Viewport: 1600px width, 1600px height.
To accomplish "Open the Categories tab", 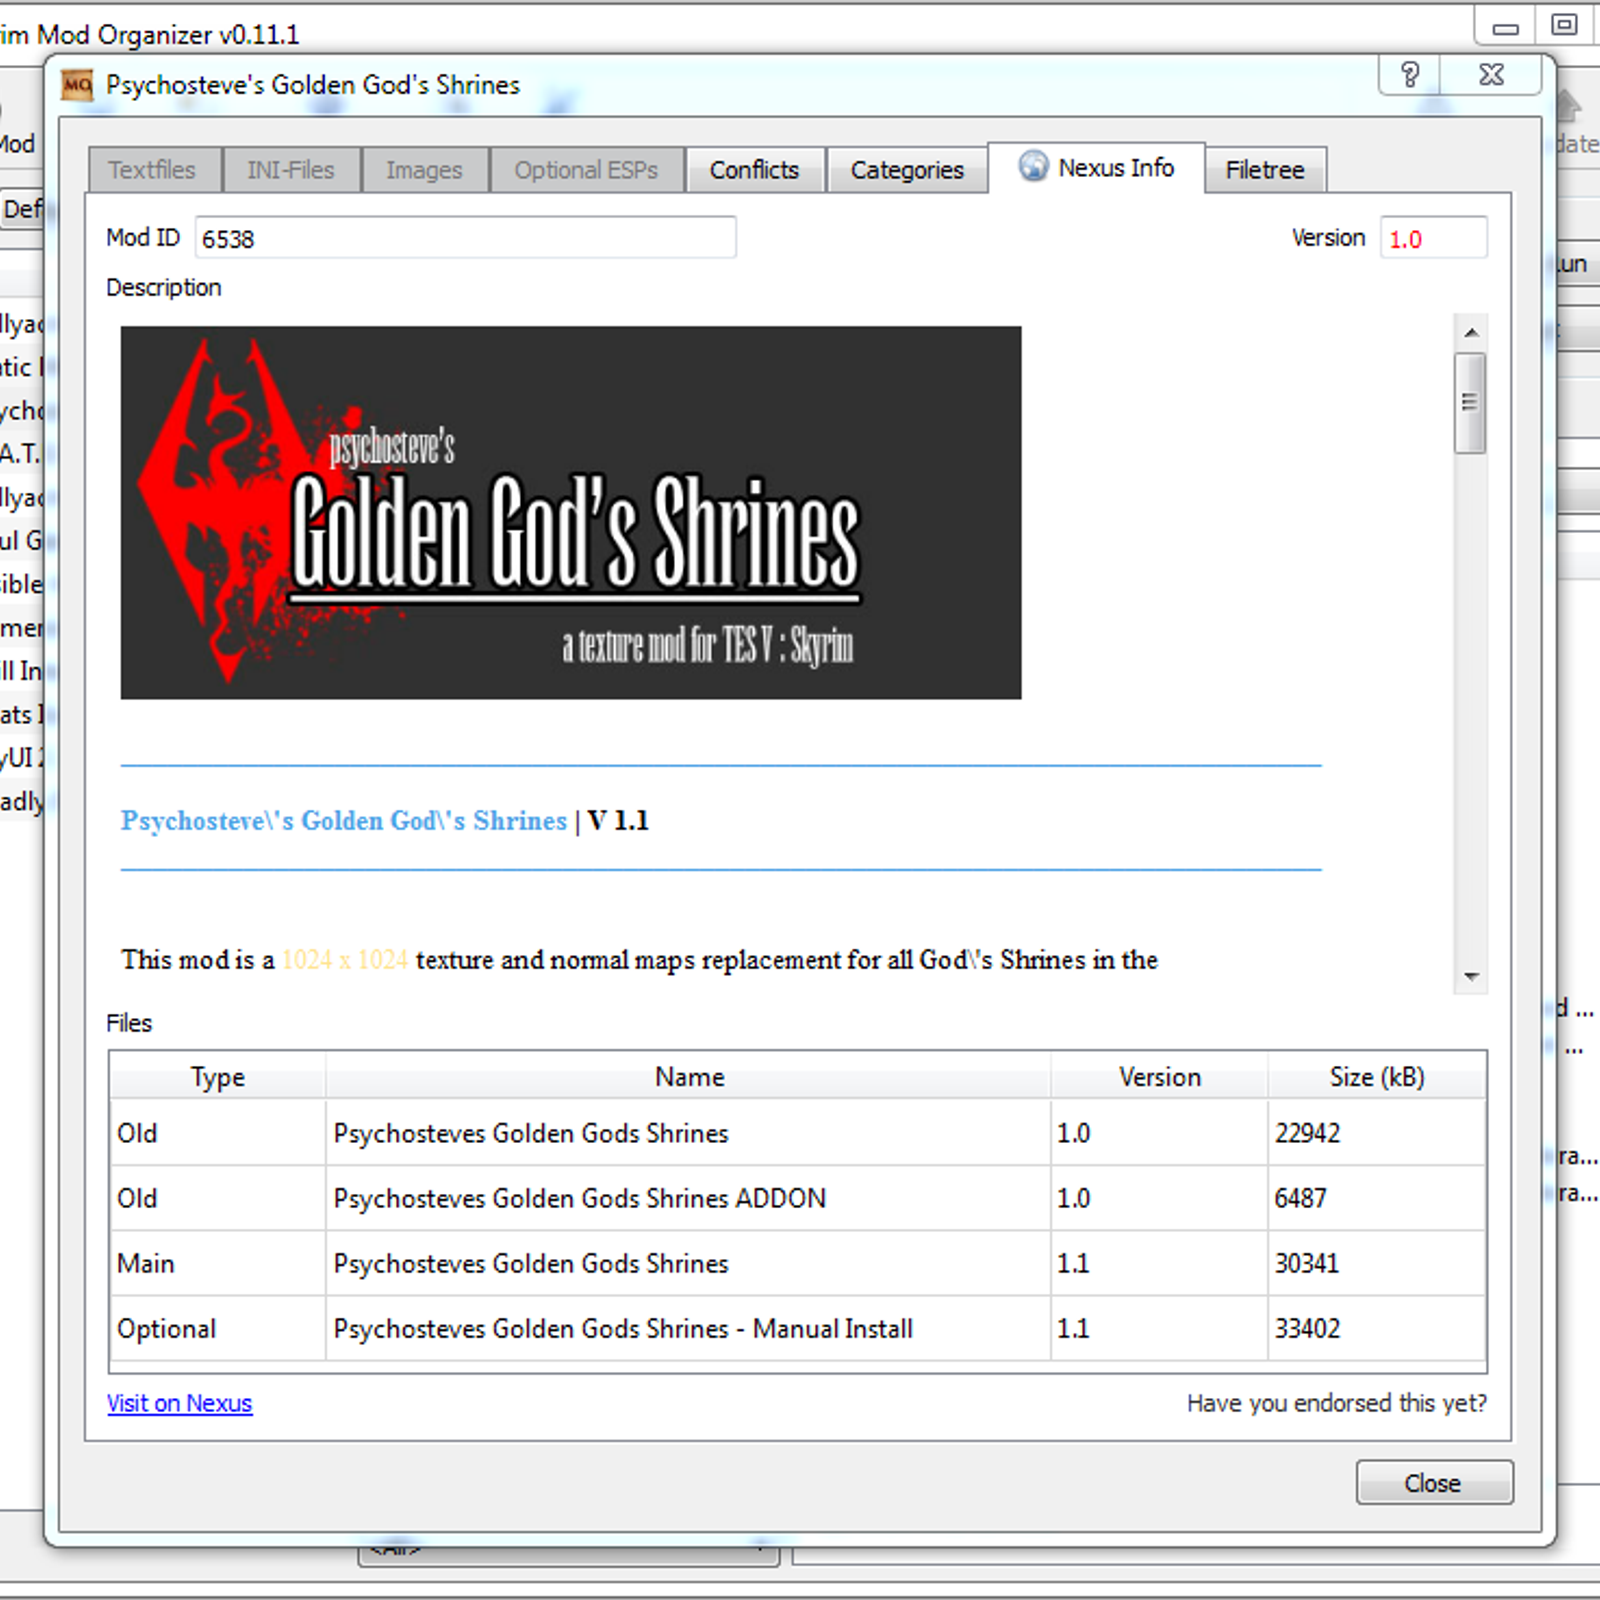I will (x=907, y=170).
